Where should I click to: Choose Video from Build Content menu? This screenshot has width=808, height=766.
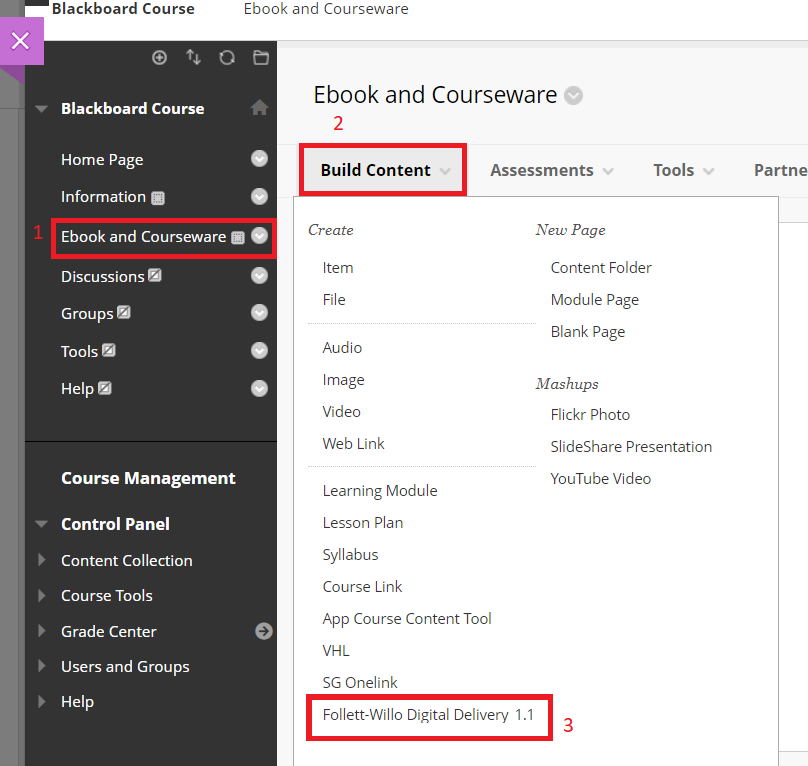coord(341,412)
